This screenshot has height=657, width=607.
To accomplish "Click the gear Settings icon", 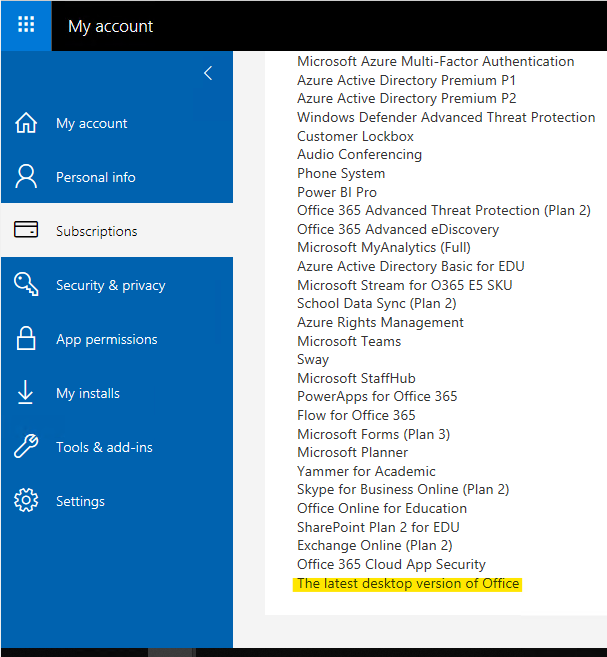I will click(x=26, y=501).
